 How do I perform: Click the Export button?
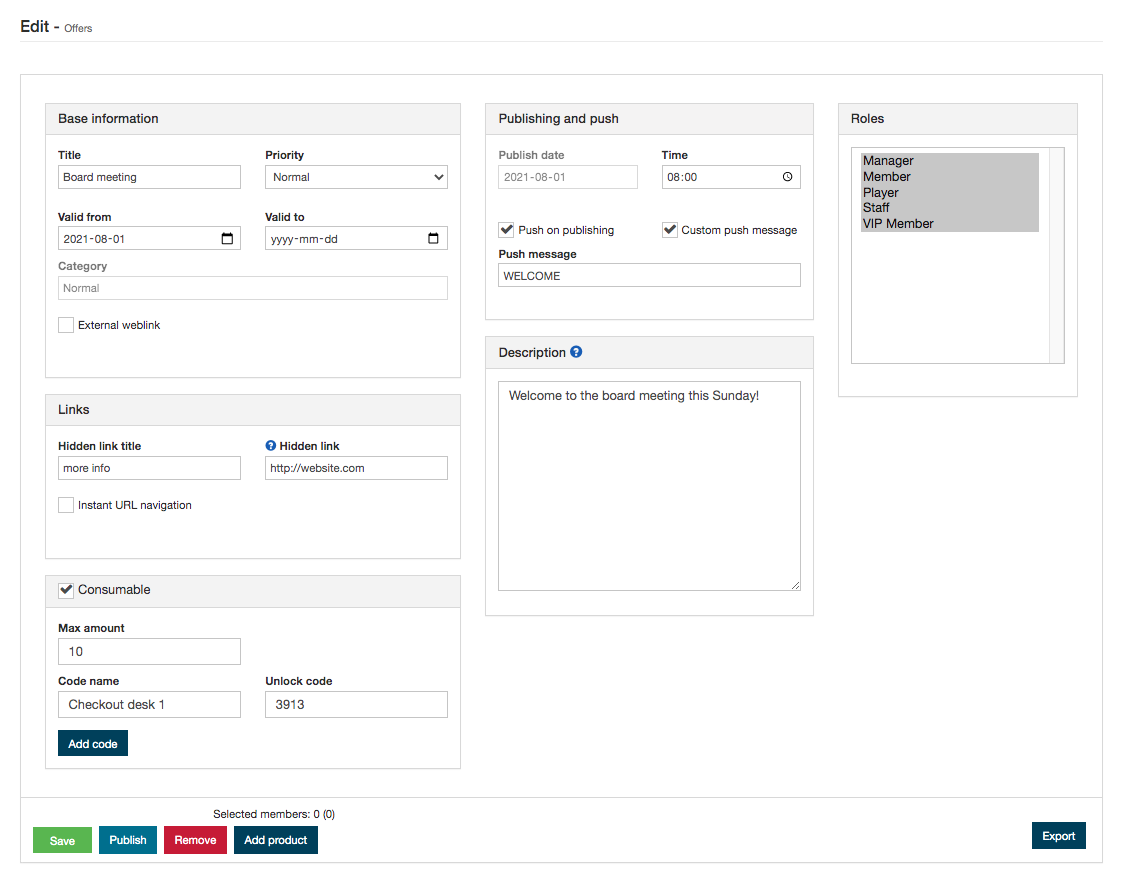(1059, 835)
